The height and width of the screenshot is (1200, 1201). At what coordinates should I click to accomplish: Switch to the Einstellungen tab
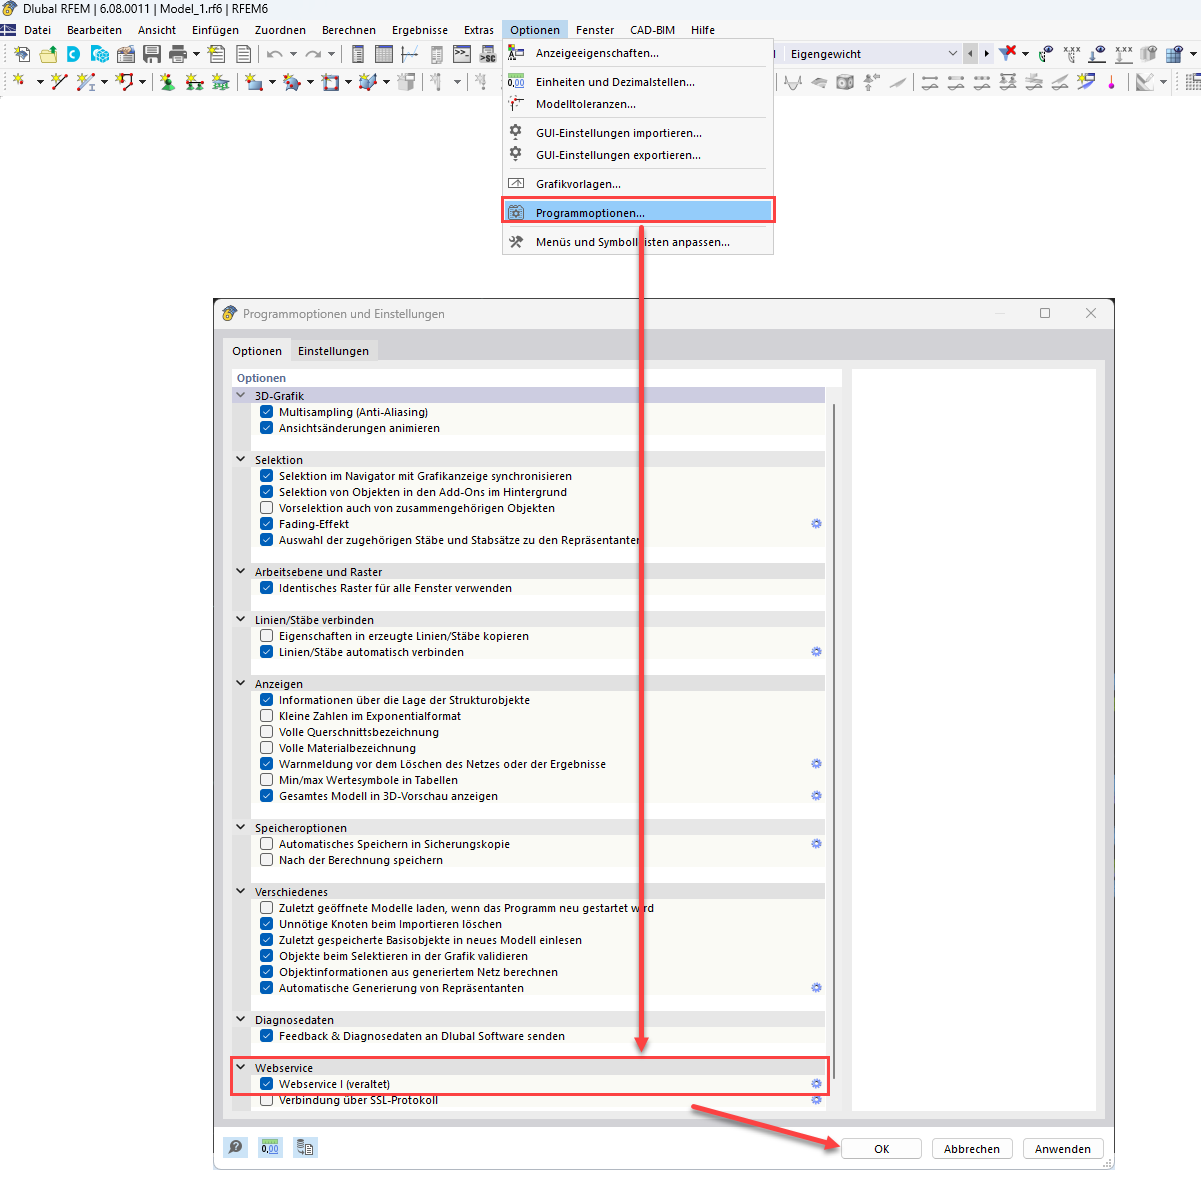pos(333,351)
